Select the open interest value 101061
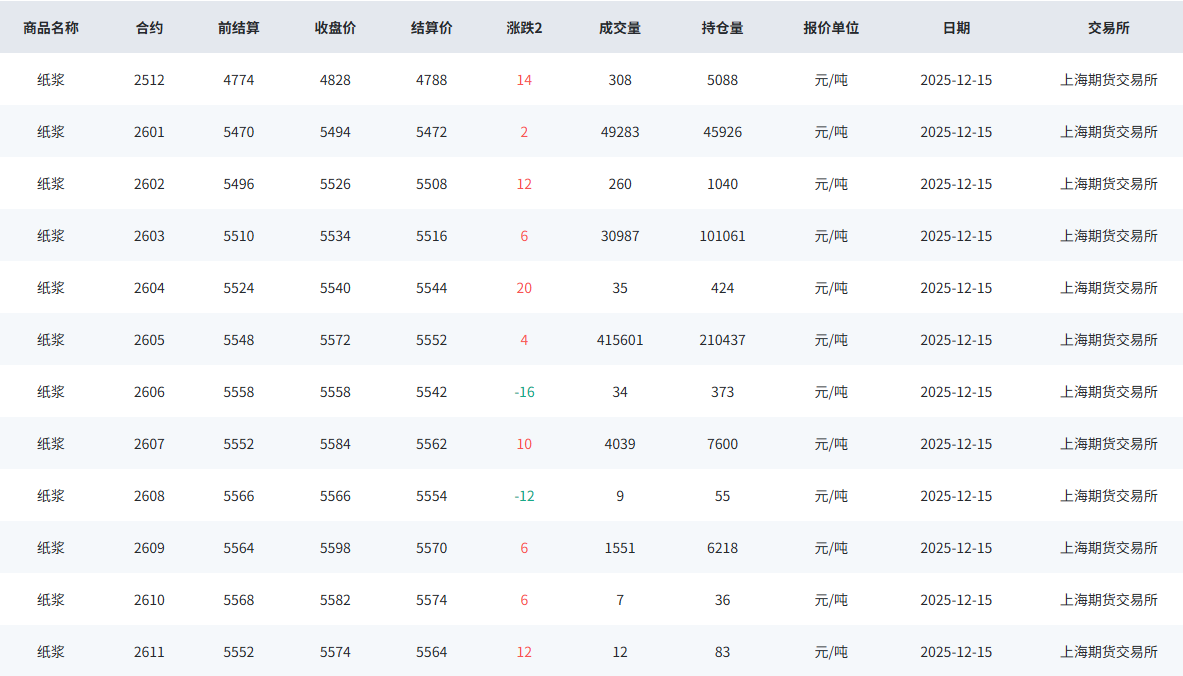1183x676 pixels. pyautogui.click(x=722, y=236)
